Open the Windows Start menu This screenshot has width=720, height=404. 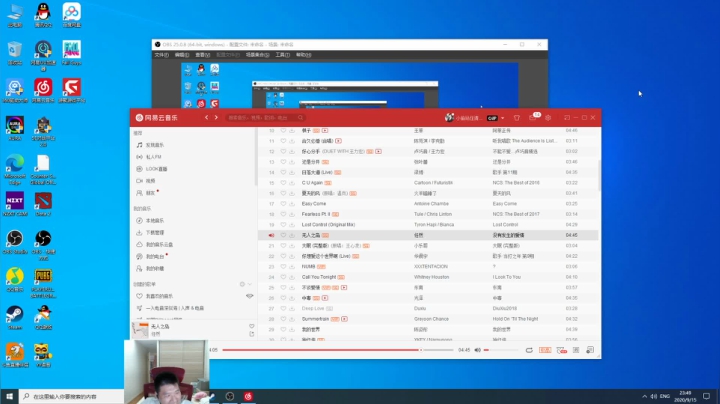[x=9, y=396]
